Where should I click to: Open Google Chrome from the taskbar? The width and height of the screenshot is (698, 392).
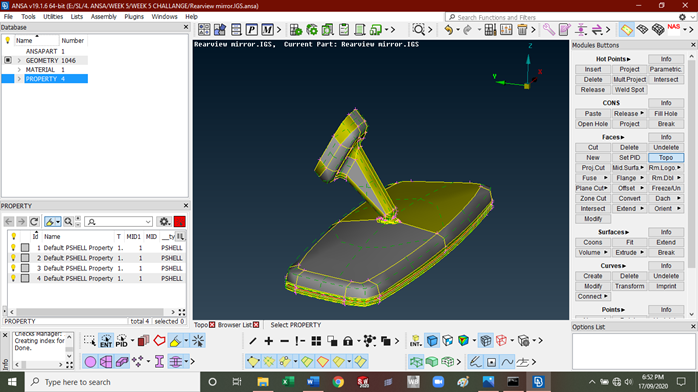tap(338, 382)
